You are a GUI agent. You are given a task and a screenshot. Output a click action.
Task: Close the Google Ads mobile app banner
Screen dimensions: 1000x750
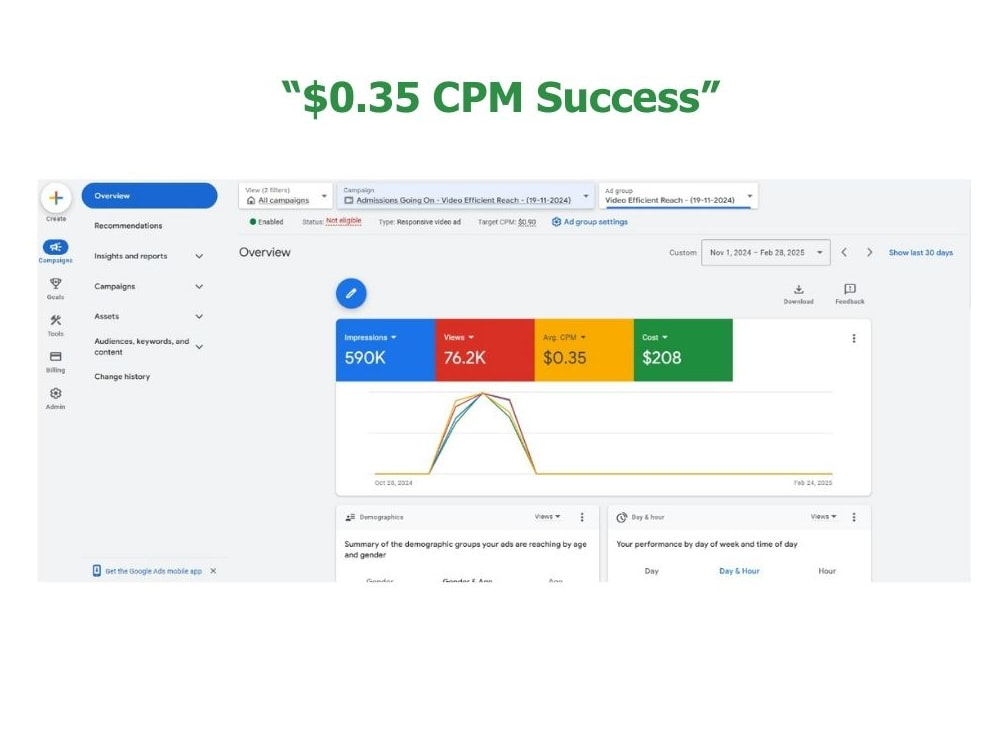click(x=213, y=571)
